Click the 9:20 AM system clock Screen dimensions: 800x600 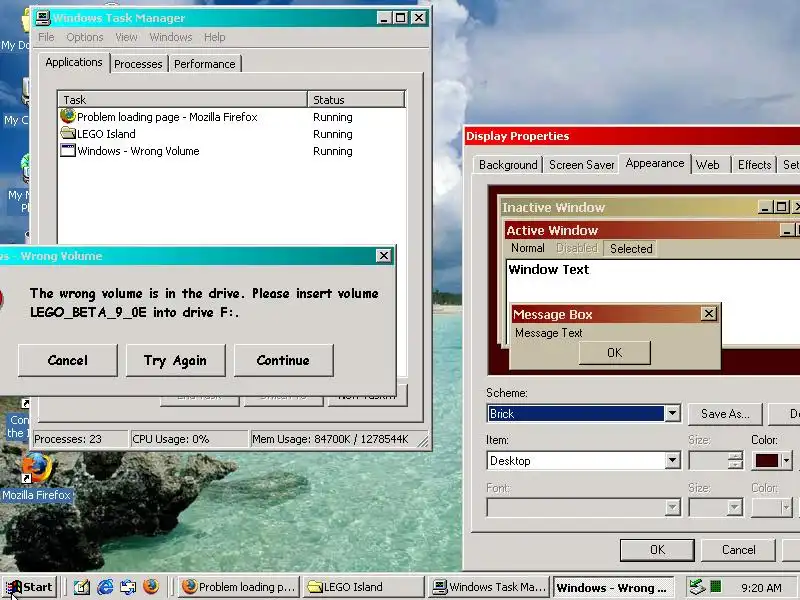click(x=761, y=588)
